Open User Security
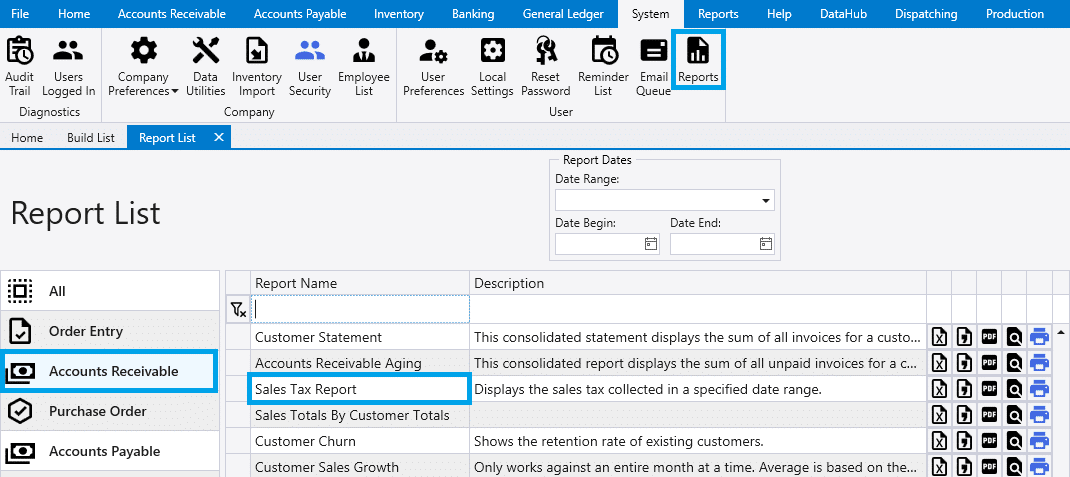The width and height of the screenshot is (1070, 477). point(310,66)
